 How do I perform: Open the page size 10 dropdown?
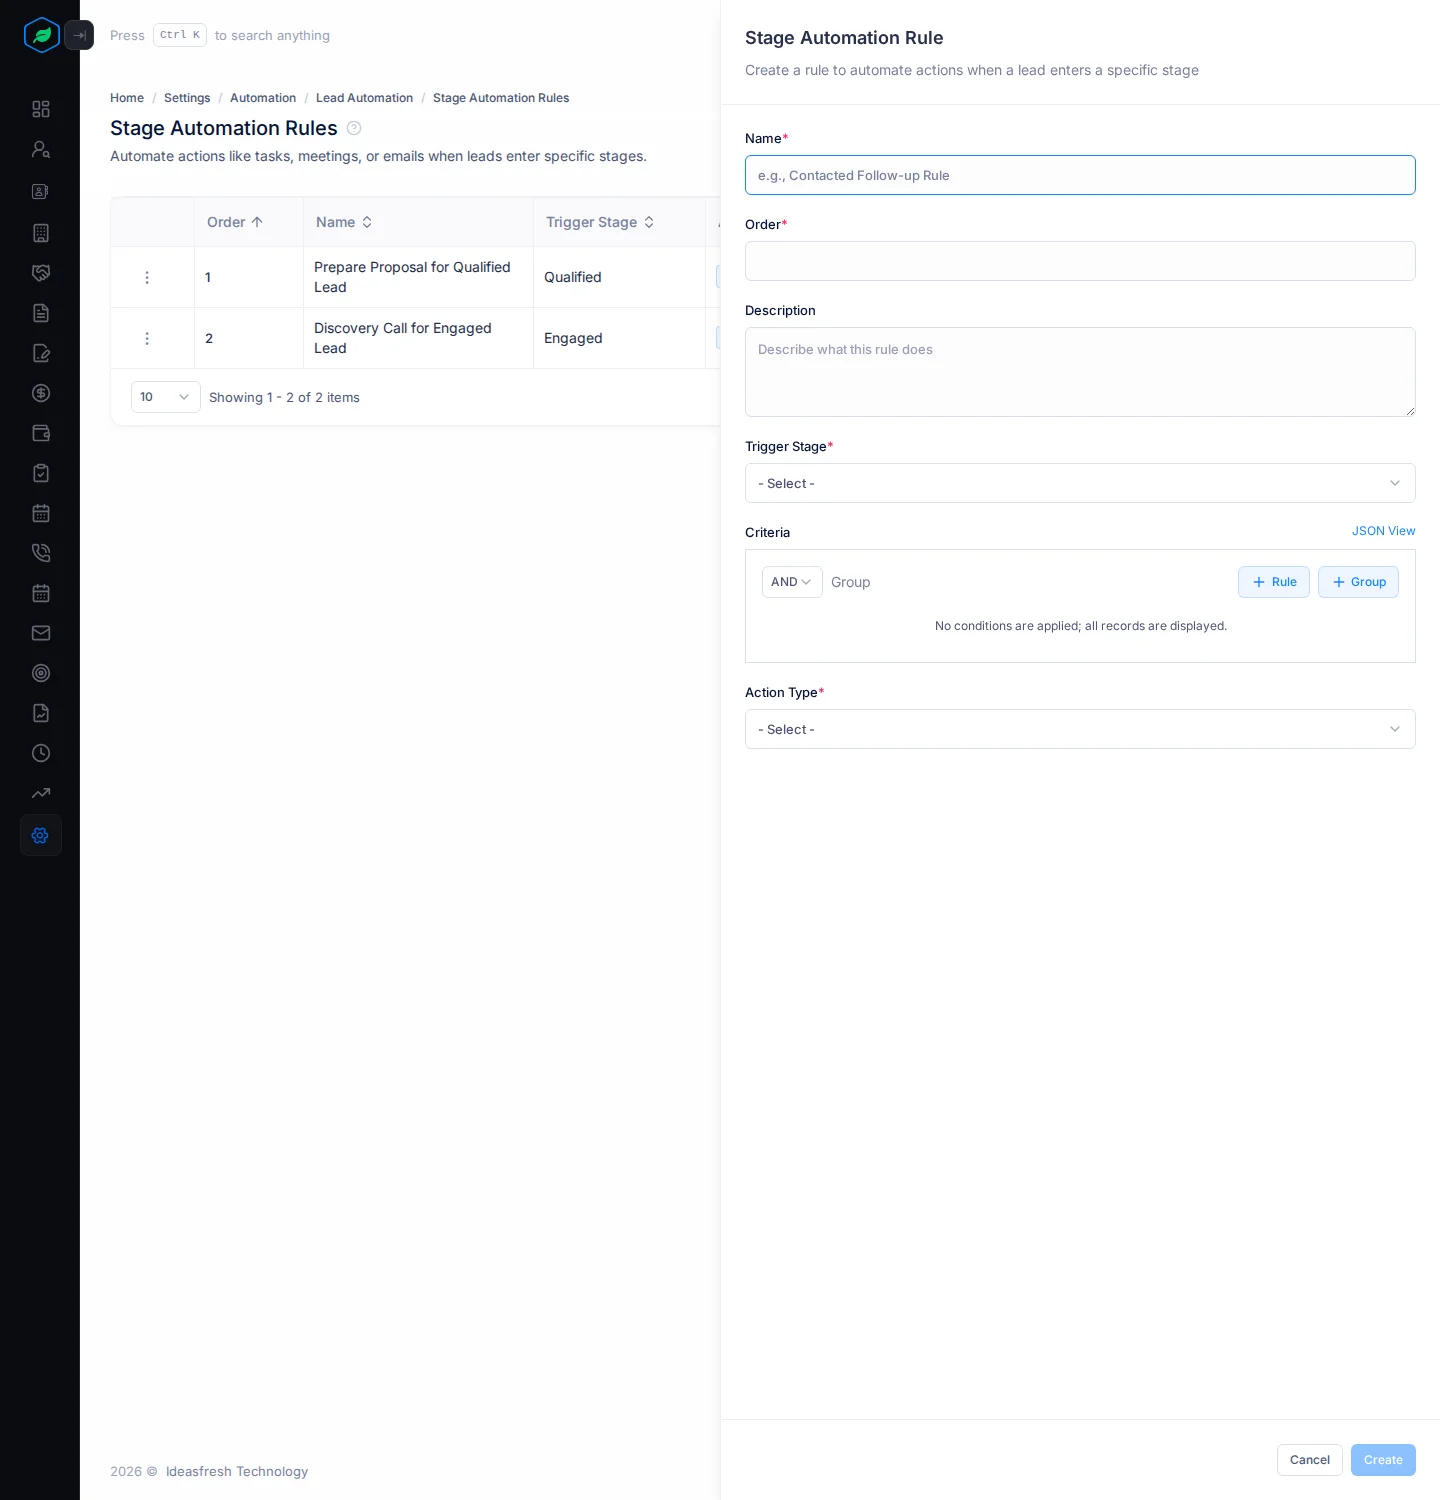click(x=166, y=397)
